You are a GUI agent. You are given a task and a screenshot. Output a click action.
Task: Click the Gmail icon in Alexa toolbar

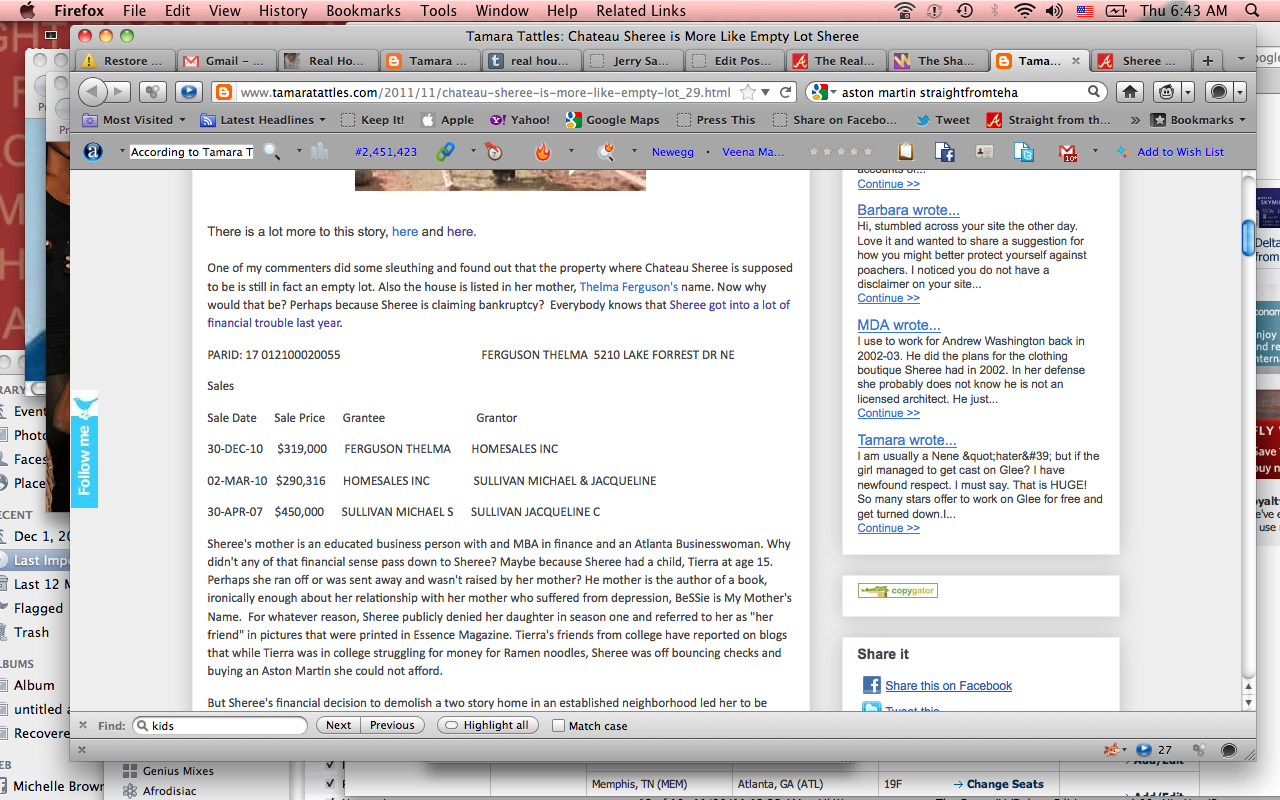point(1067,152)
